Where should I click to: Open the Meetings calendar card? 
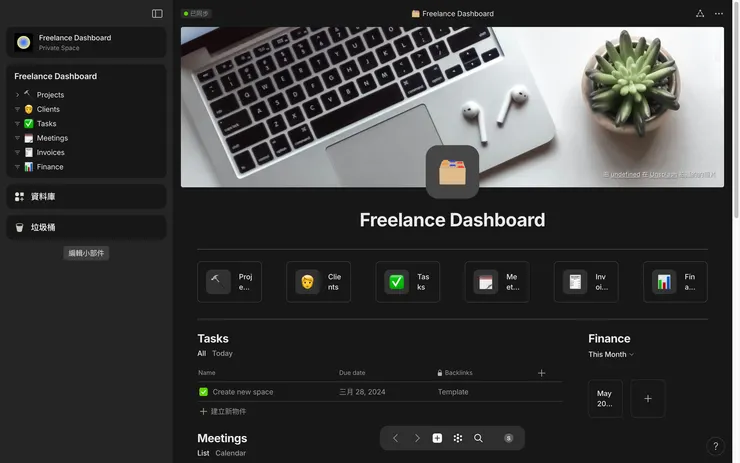(497, 282)
